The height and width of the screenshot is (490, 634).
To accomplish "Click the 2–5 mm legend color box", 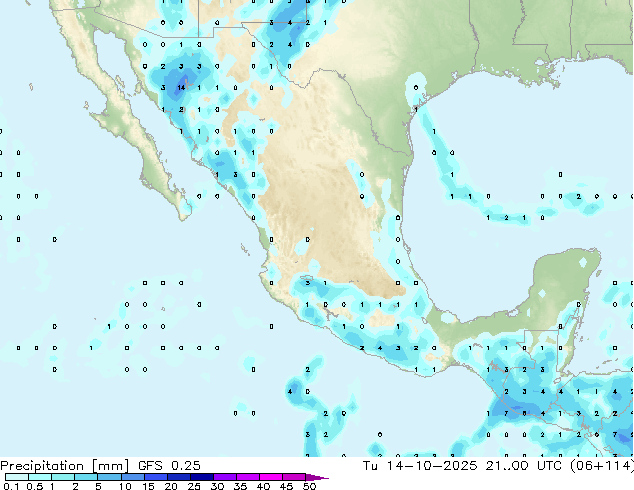I will (86, 477).
